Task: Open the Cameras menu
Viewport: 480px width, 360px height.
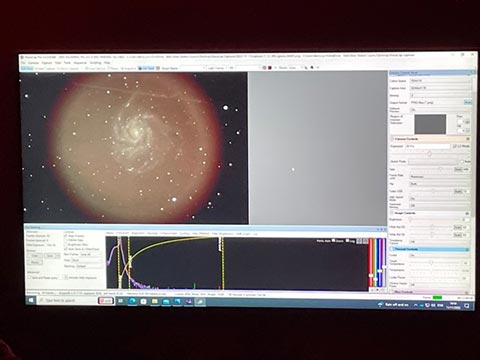Action: (x=33, y=63)
